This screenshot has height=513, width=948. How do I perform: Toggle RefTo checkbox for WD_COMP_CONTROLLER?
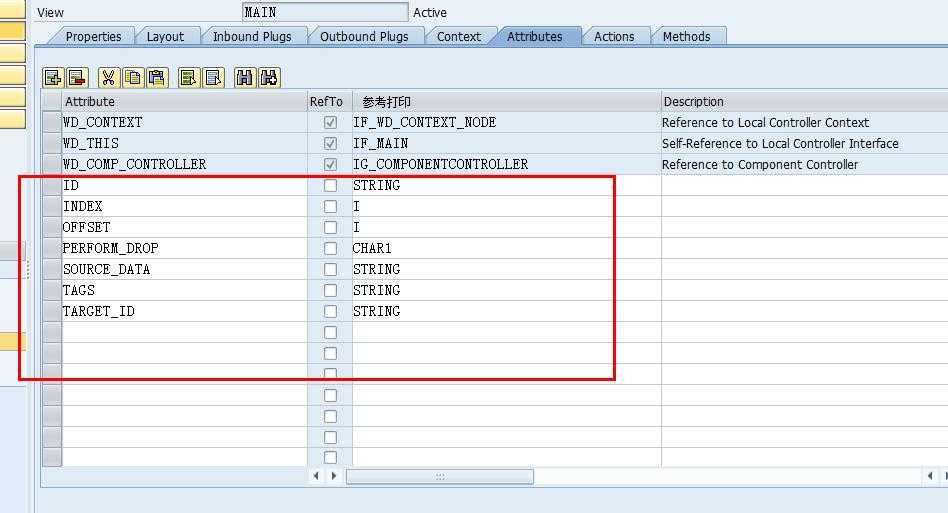coord(330,164)
